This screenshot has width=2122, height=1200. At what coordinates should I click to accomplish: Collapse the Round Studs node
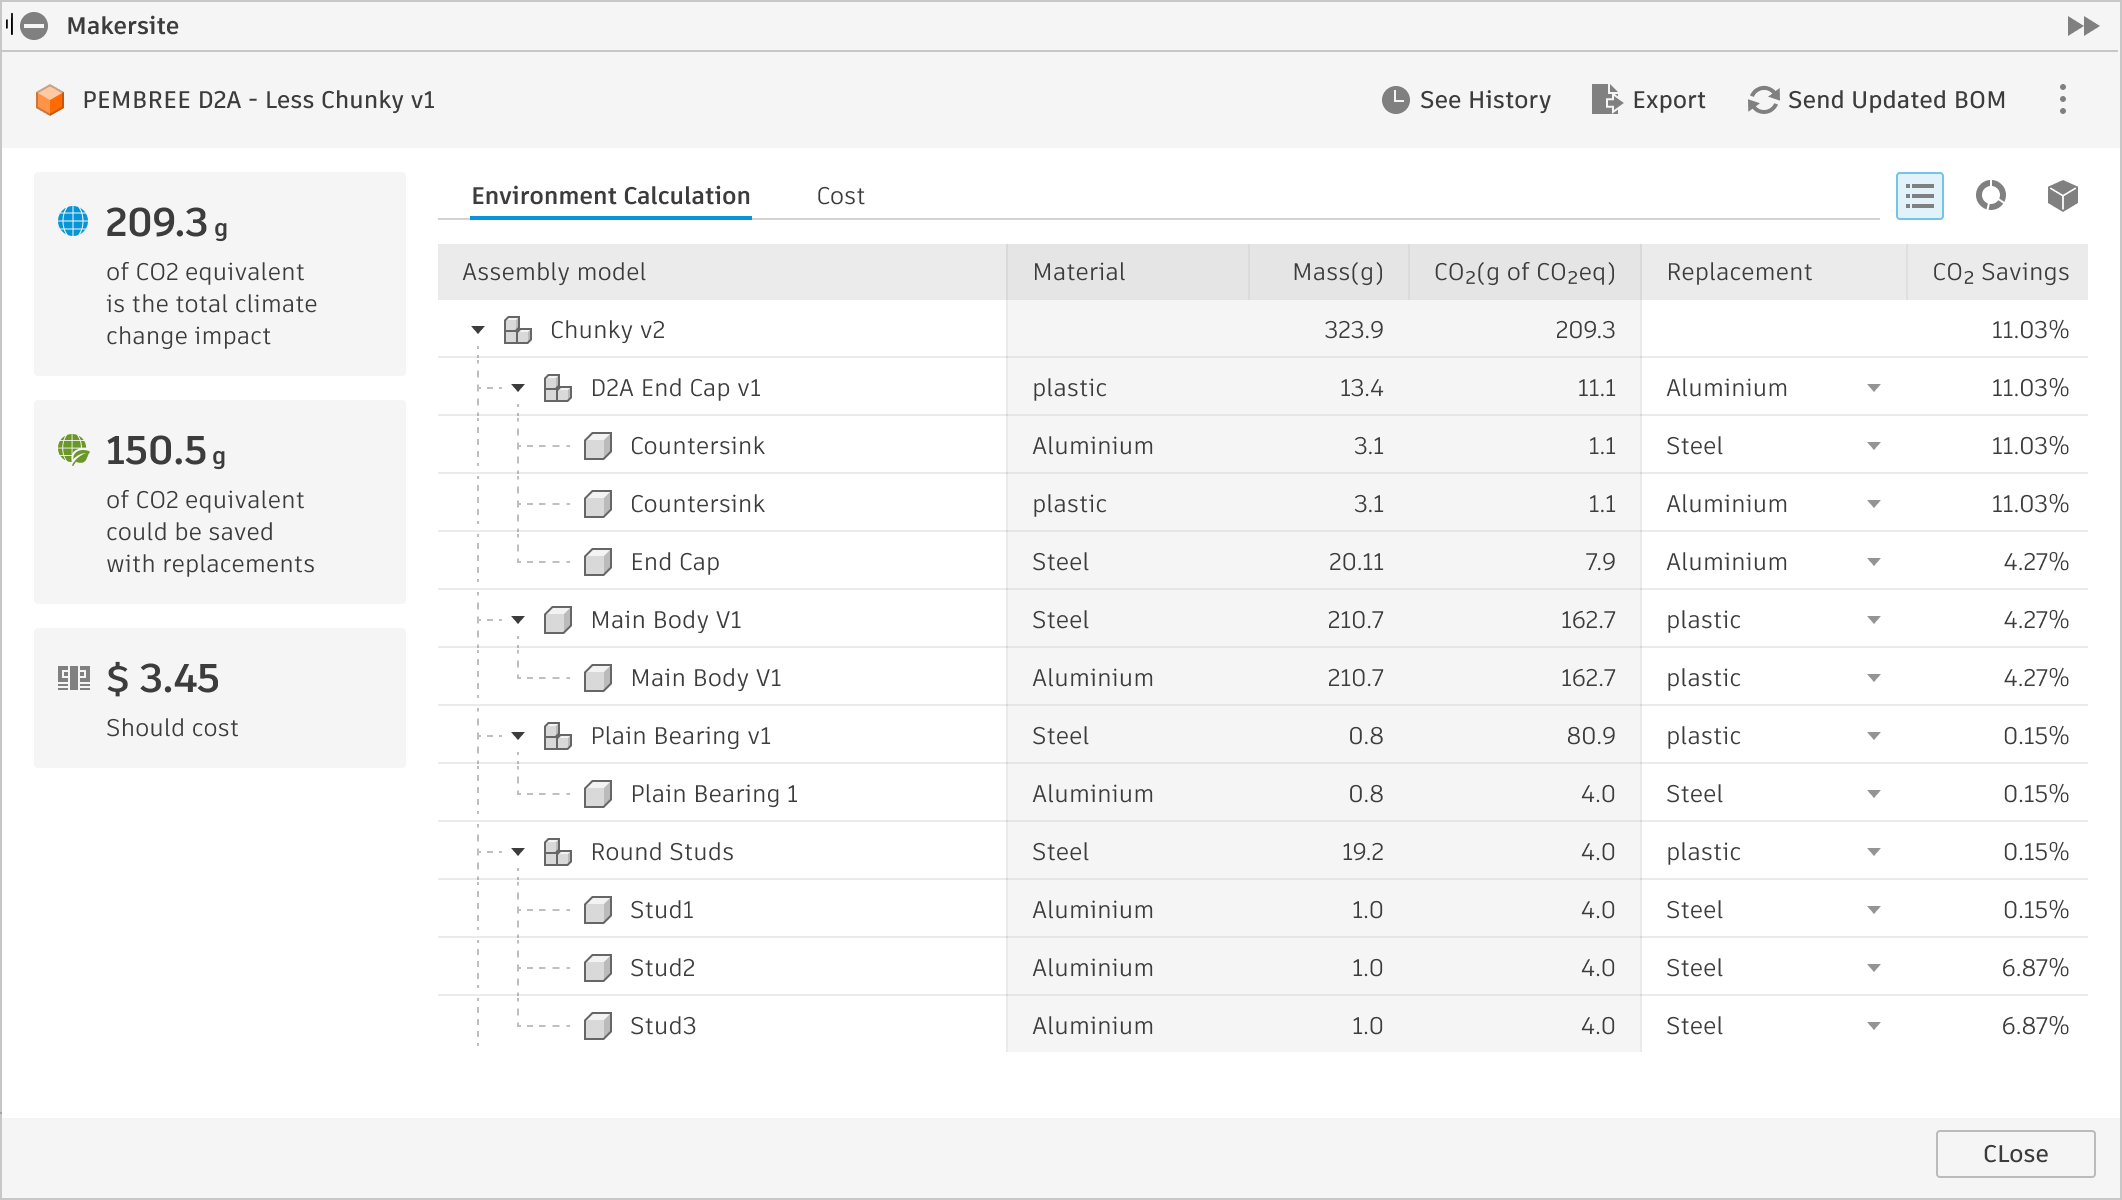518,852
